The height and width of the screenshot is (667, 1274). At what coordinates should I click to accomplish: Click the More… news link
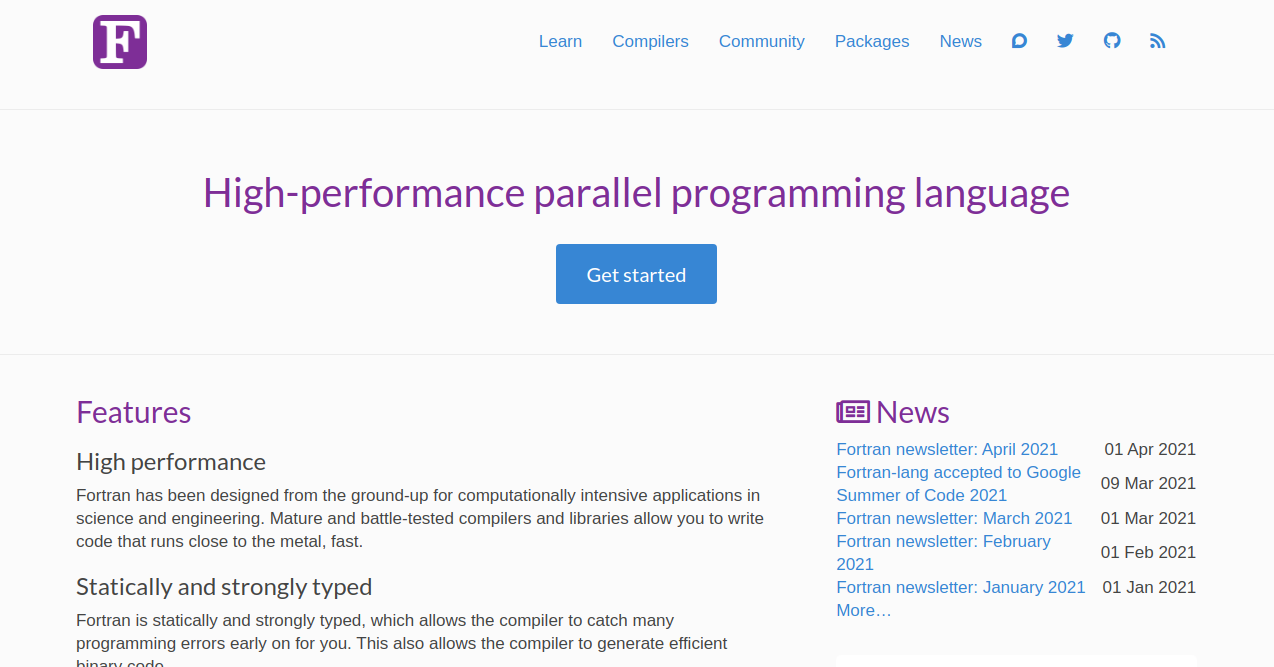864,610
